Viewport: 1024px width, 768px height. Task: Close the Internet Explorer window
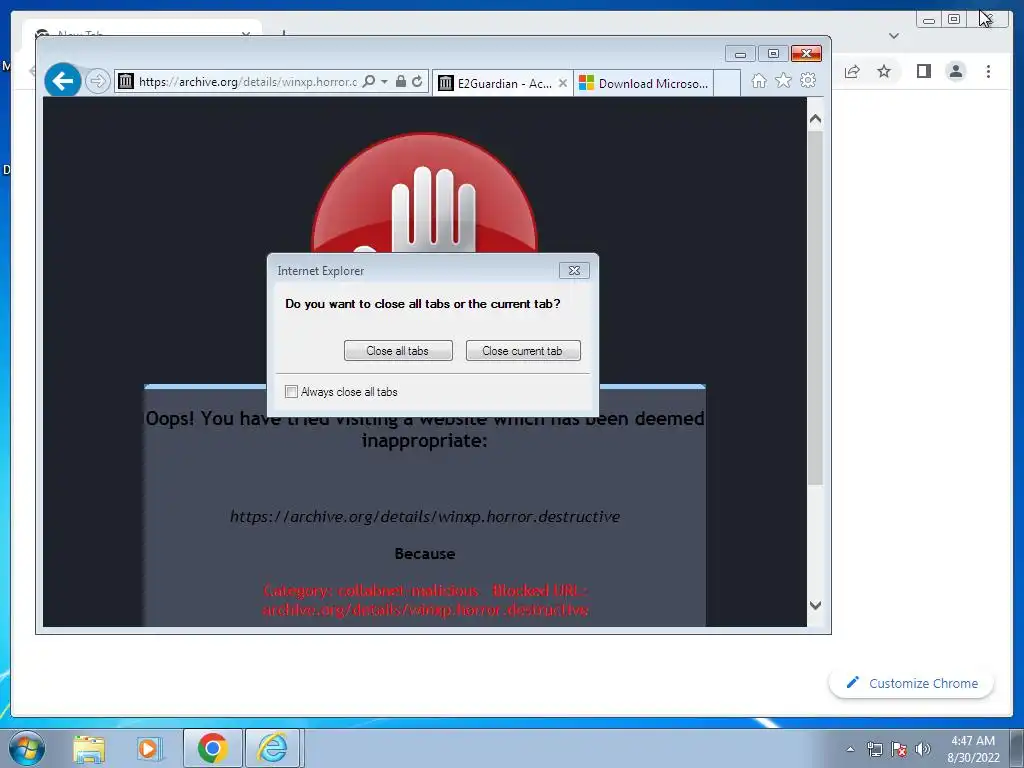tap(807, 54)
